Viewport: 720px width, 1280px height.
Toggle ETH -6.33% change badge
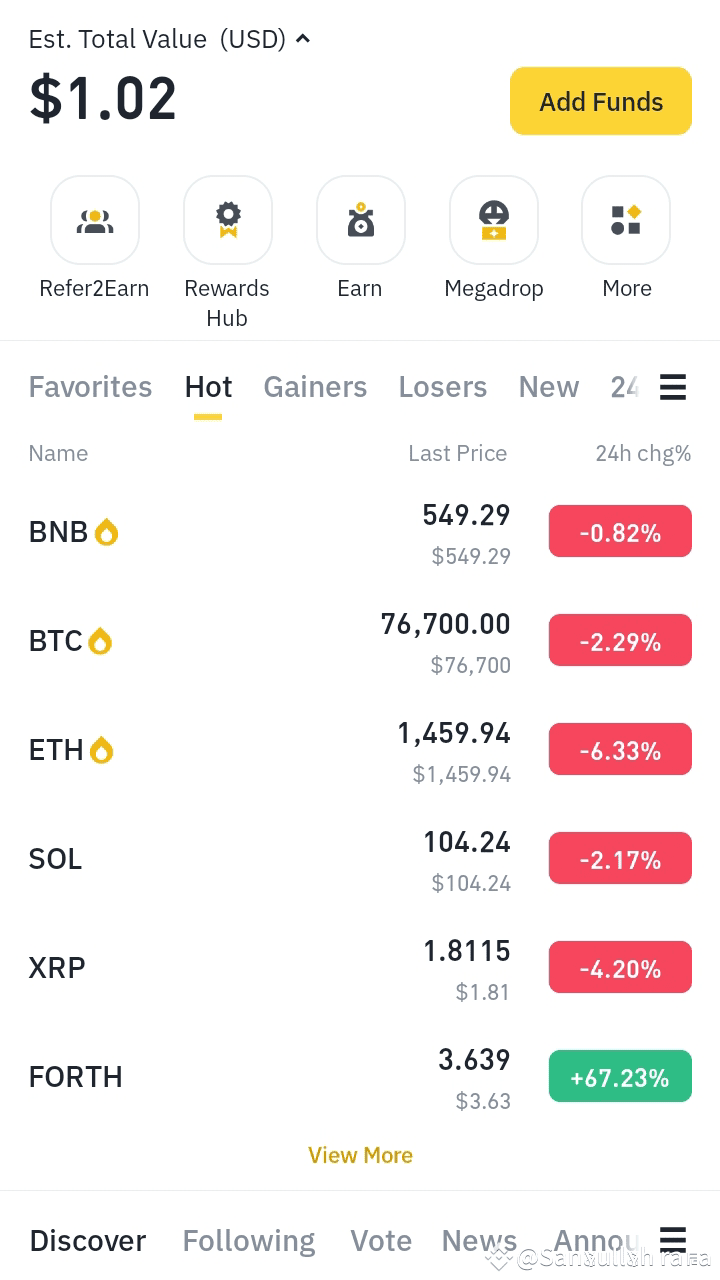click(620, 749)
